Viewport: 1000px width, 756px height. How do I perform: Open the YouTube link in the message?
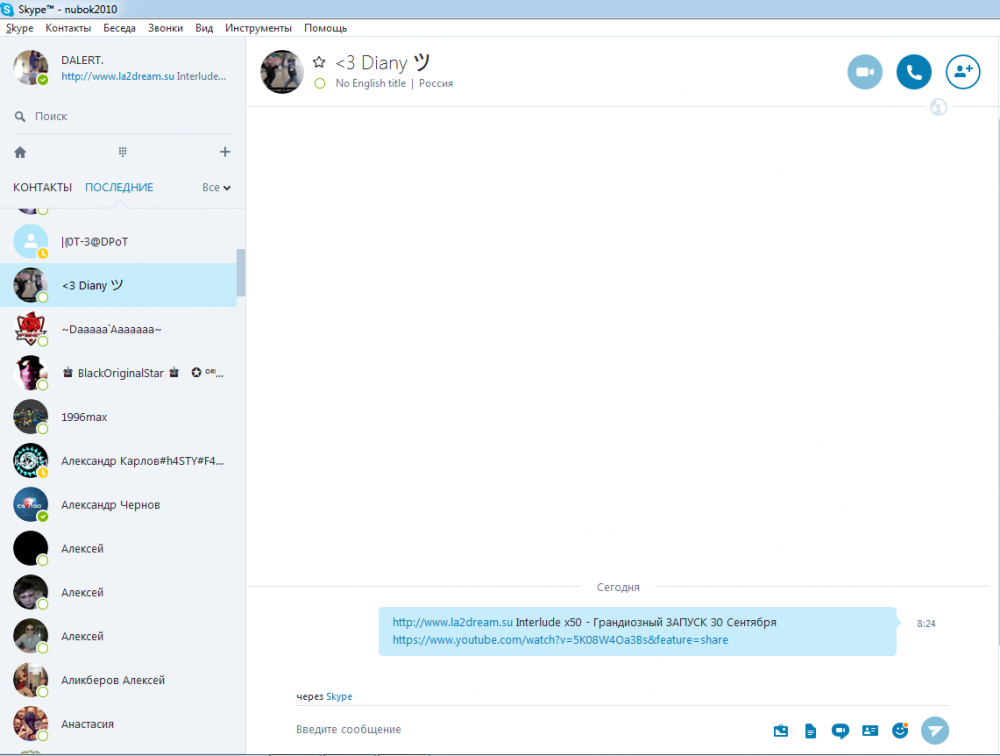pos(560,640)
